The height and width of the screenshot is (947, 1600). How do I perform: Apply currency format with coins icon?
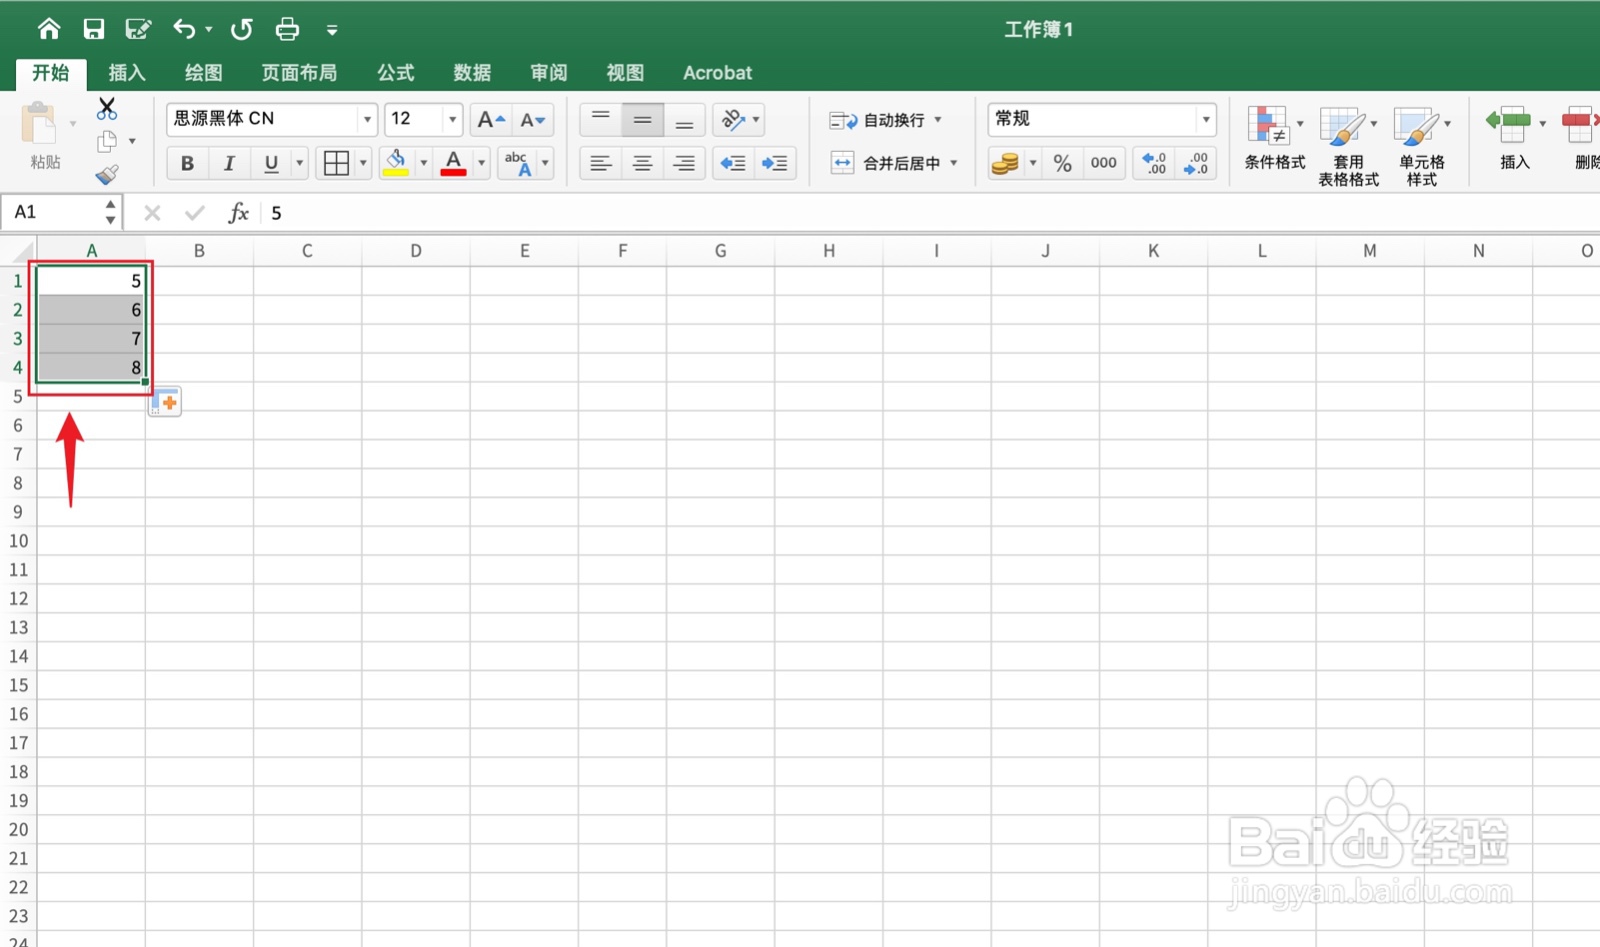coord(1005,163)
